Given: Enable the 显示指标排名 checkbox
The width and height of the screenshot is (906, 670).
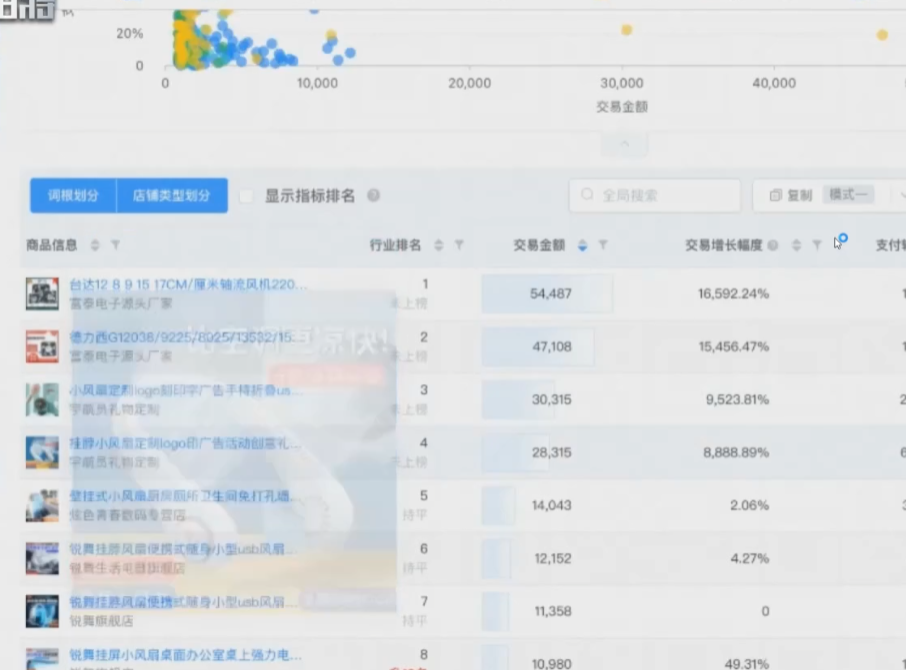Looking at the screenshot, I should pos(246,196).
